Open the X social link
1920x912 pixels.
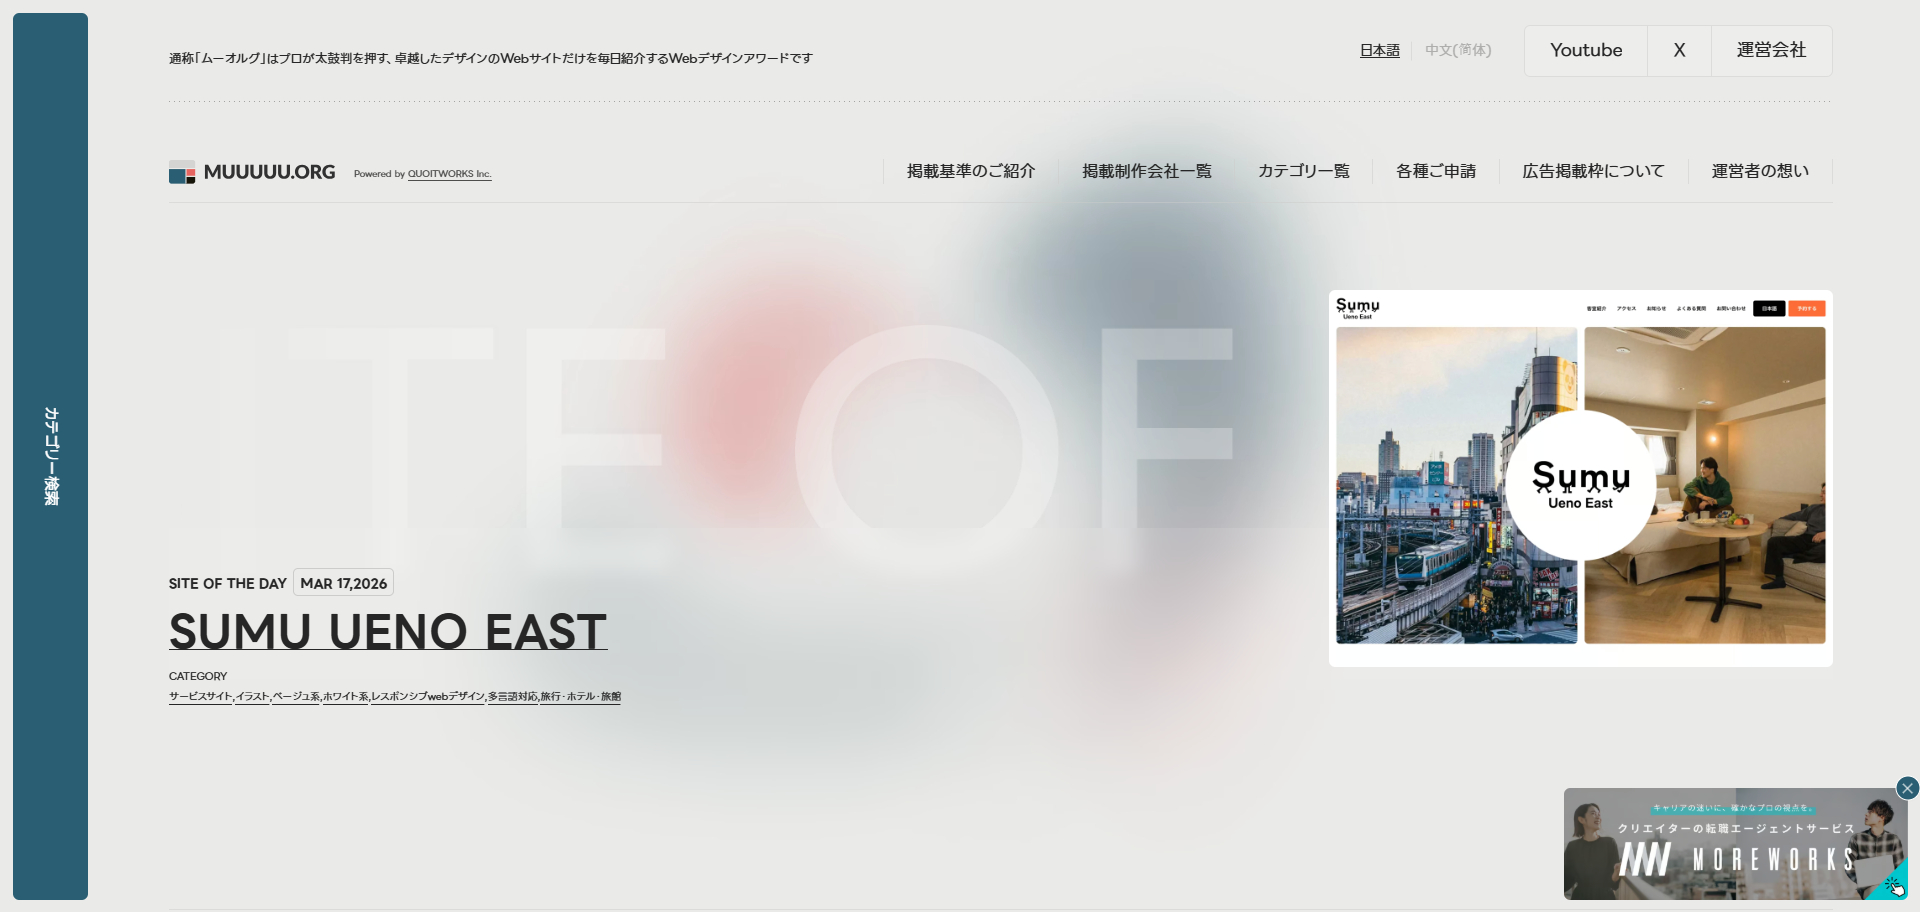(x=1679, y=51)
